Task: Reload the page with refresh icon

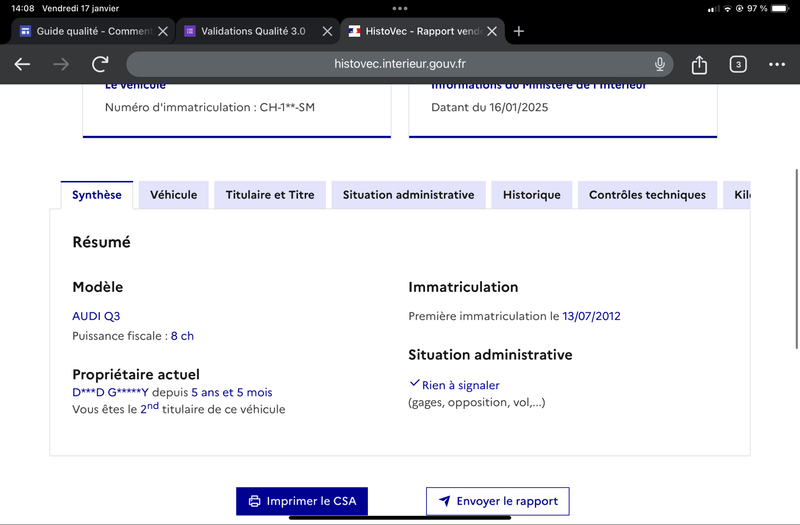Action: 101,64
